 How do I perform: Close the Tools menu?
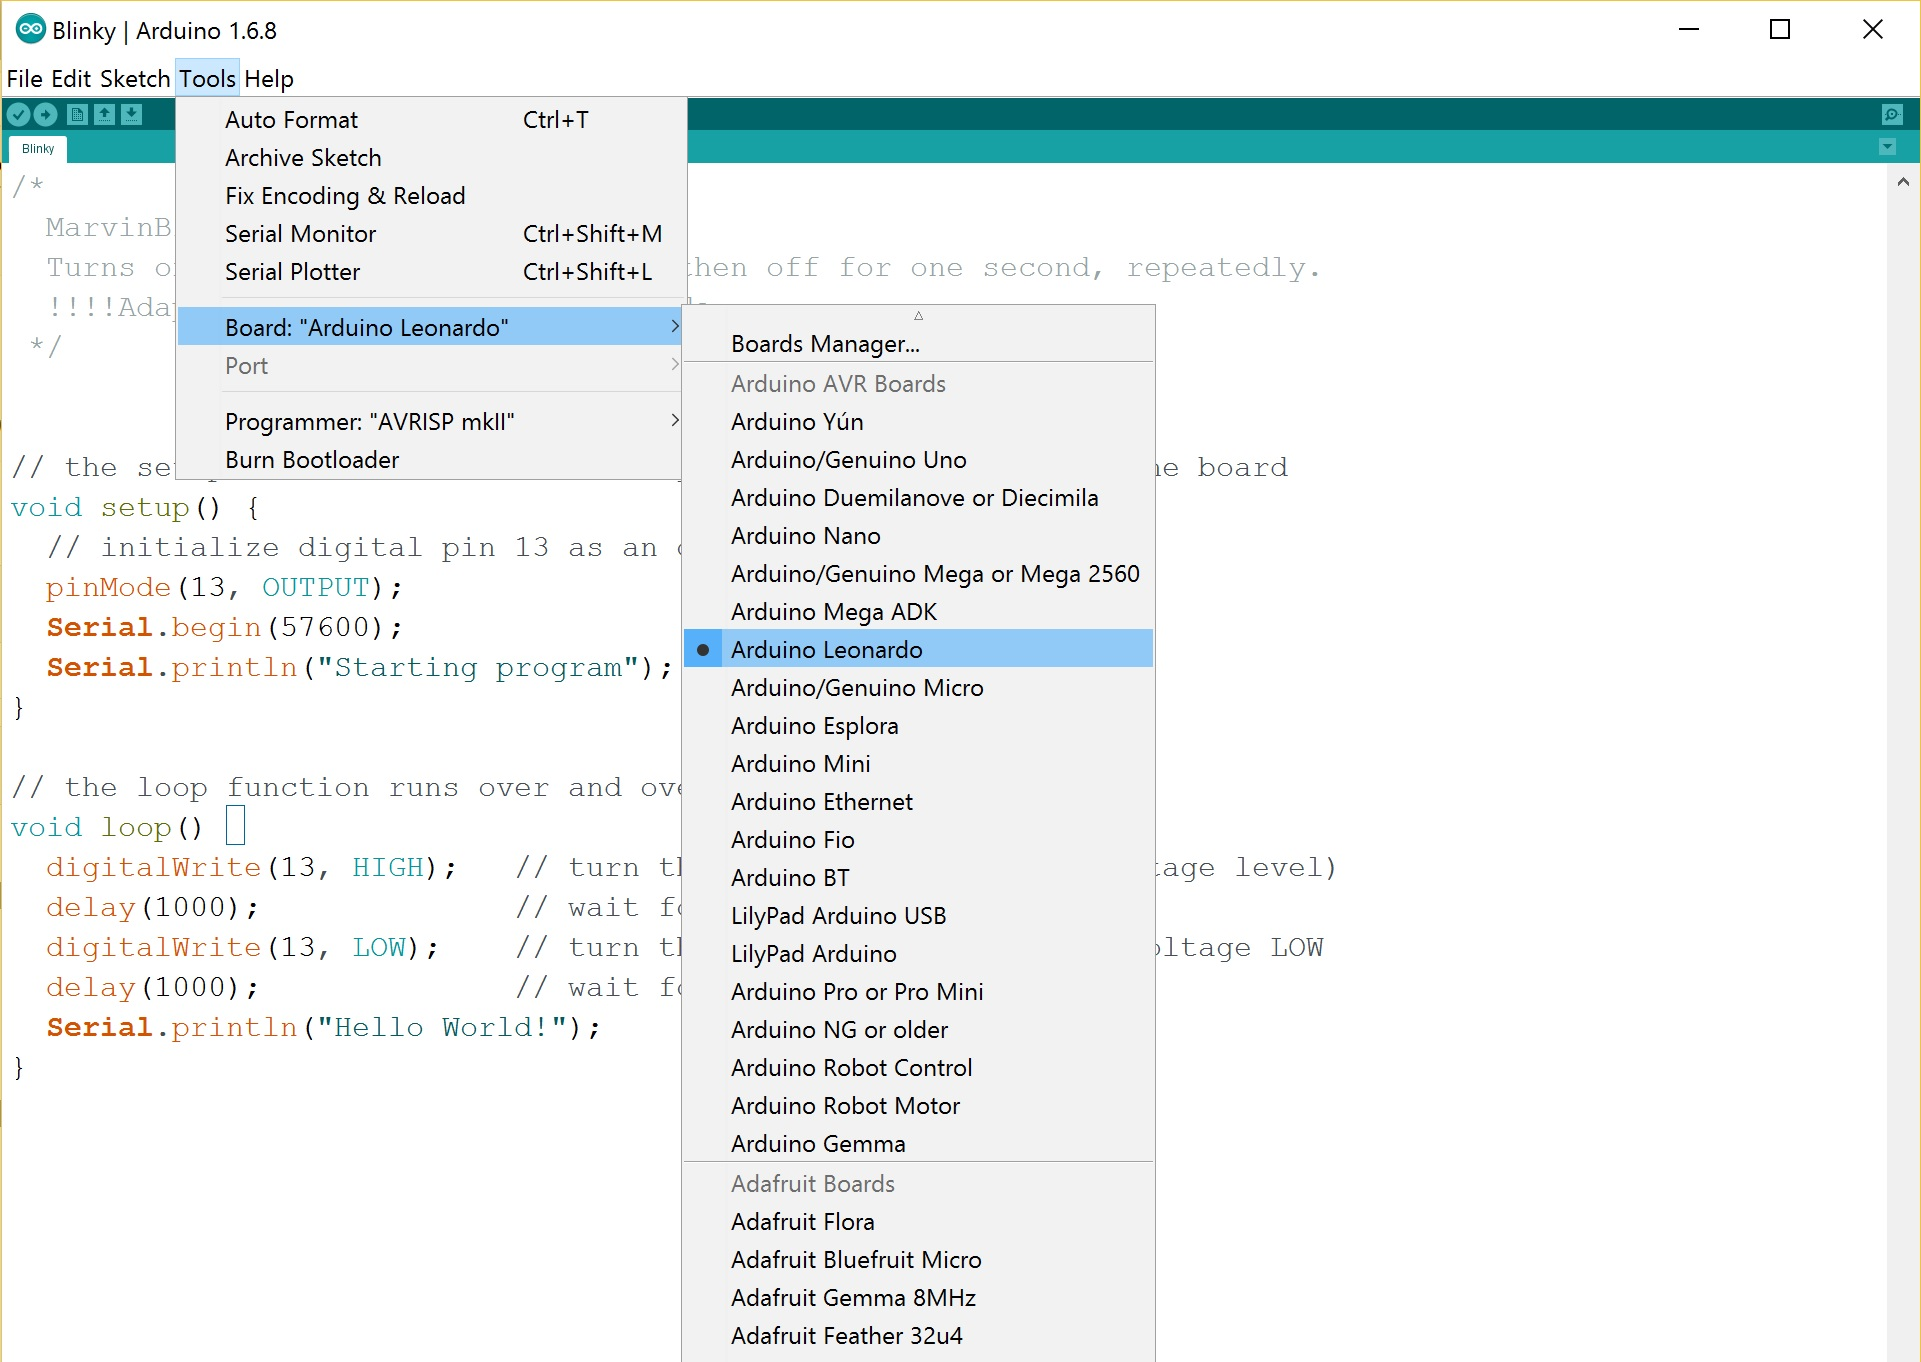tap(207, 79)
